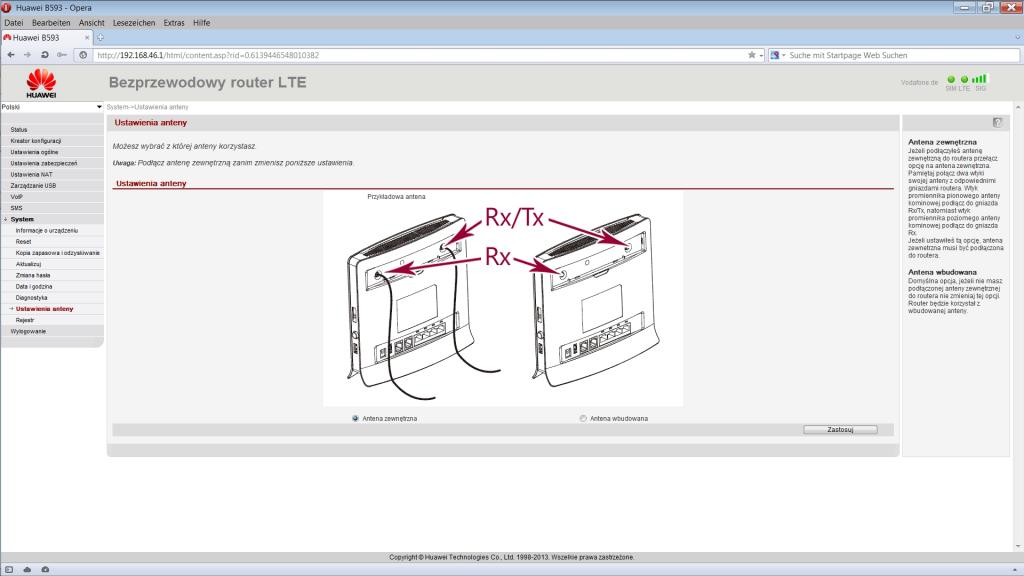Open the Lesezeichen menu

coord(134,23)
